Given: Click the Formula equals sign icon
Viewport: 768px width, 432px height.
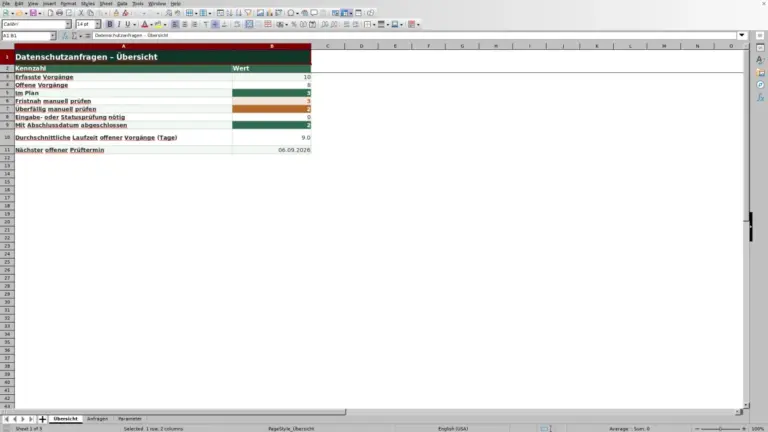Looking at the screenshot, I should click(88, 36).
